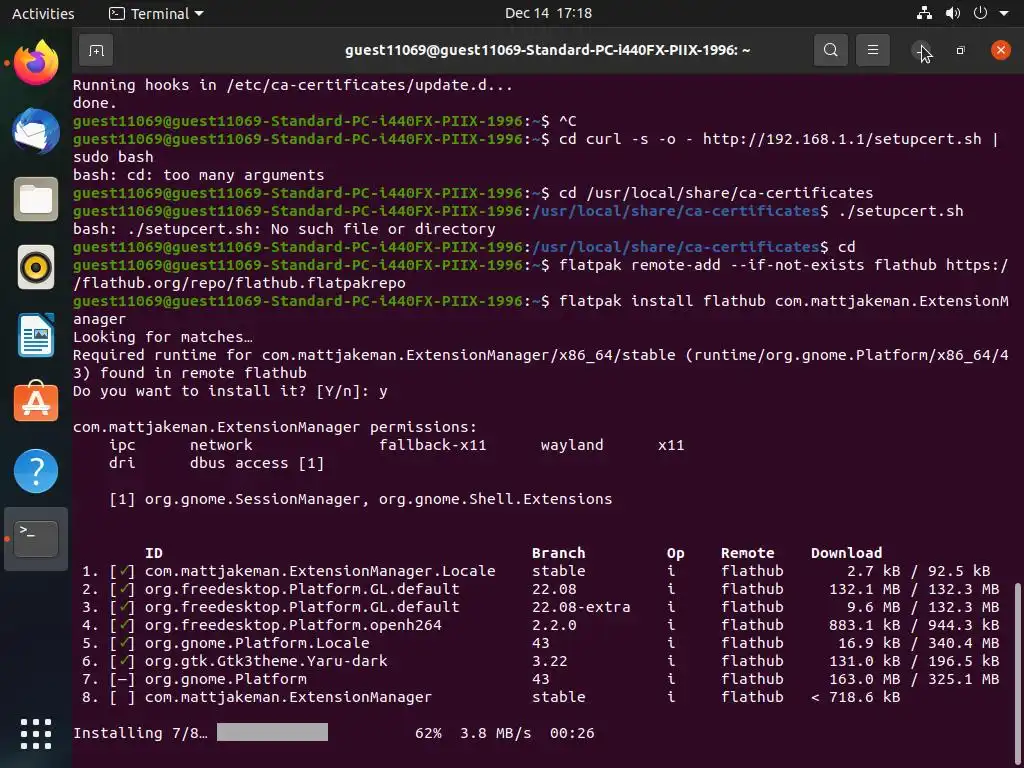Click the Op column header
Viewport: 1024px width, 768px height.
(x=675, y=553)
